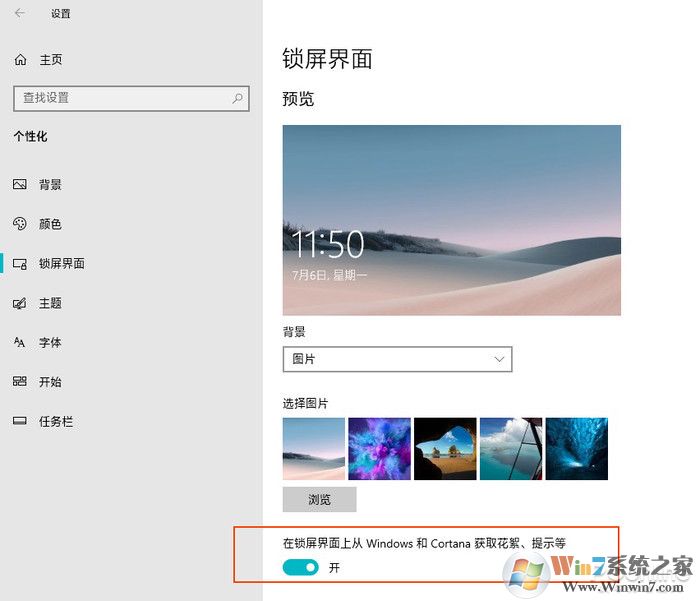Click the 字体 font icon
The height and width of the screenshot is (601, 700).
pos(20,342)
